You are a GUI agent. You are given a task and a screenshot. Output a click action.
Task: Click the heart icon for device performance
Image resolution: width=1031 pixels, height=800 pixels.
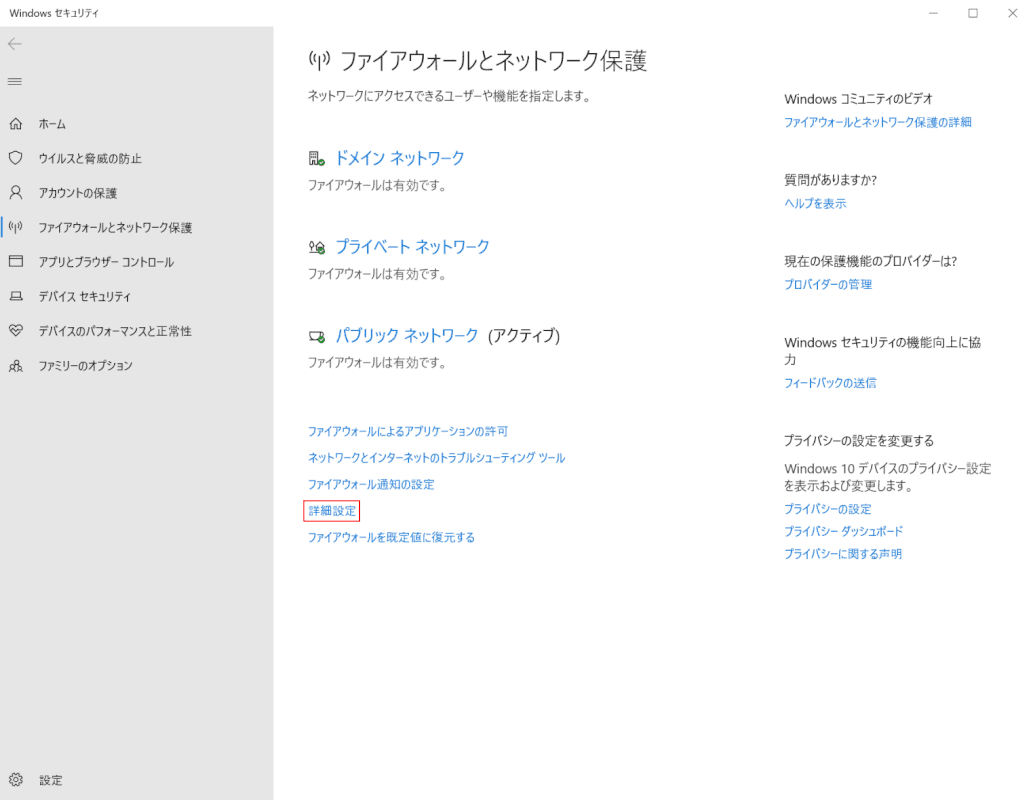coord(16,331)
